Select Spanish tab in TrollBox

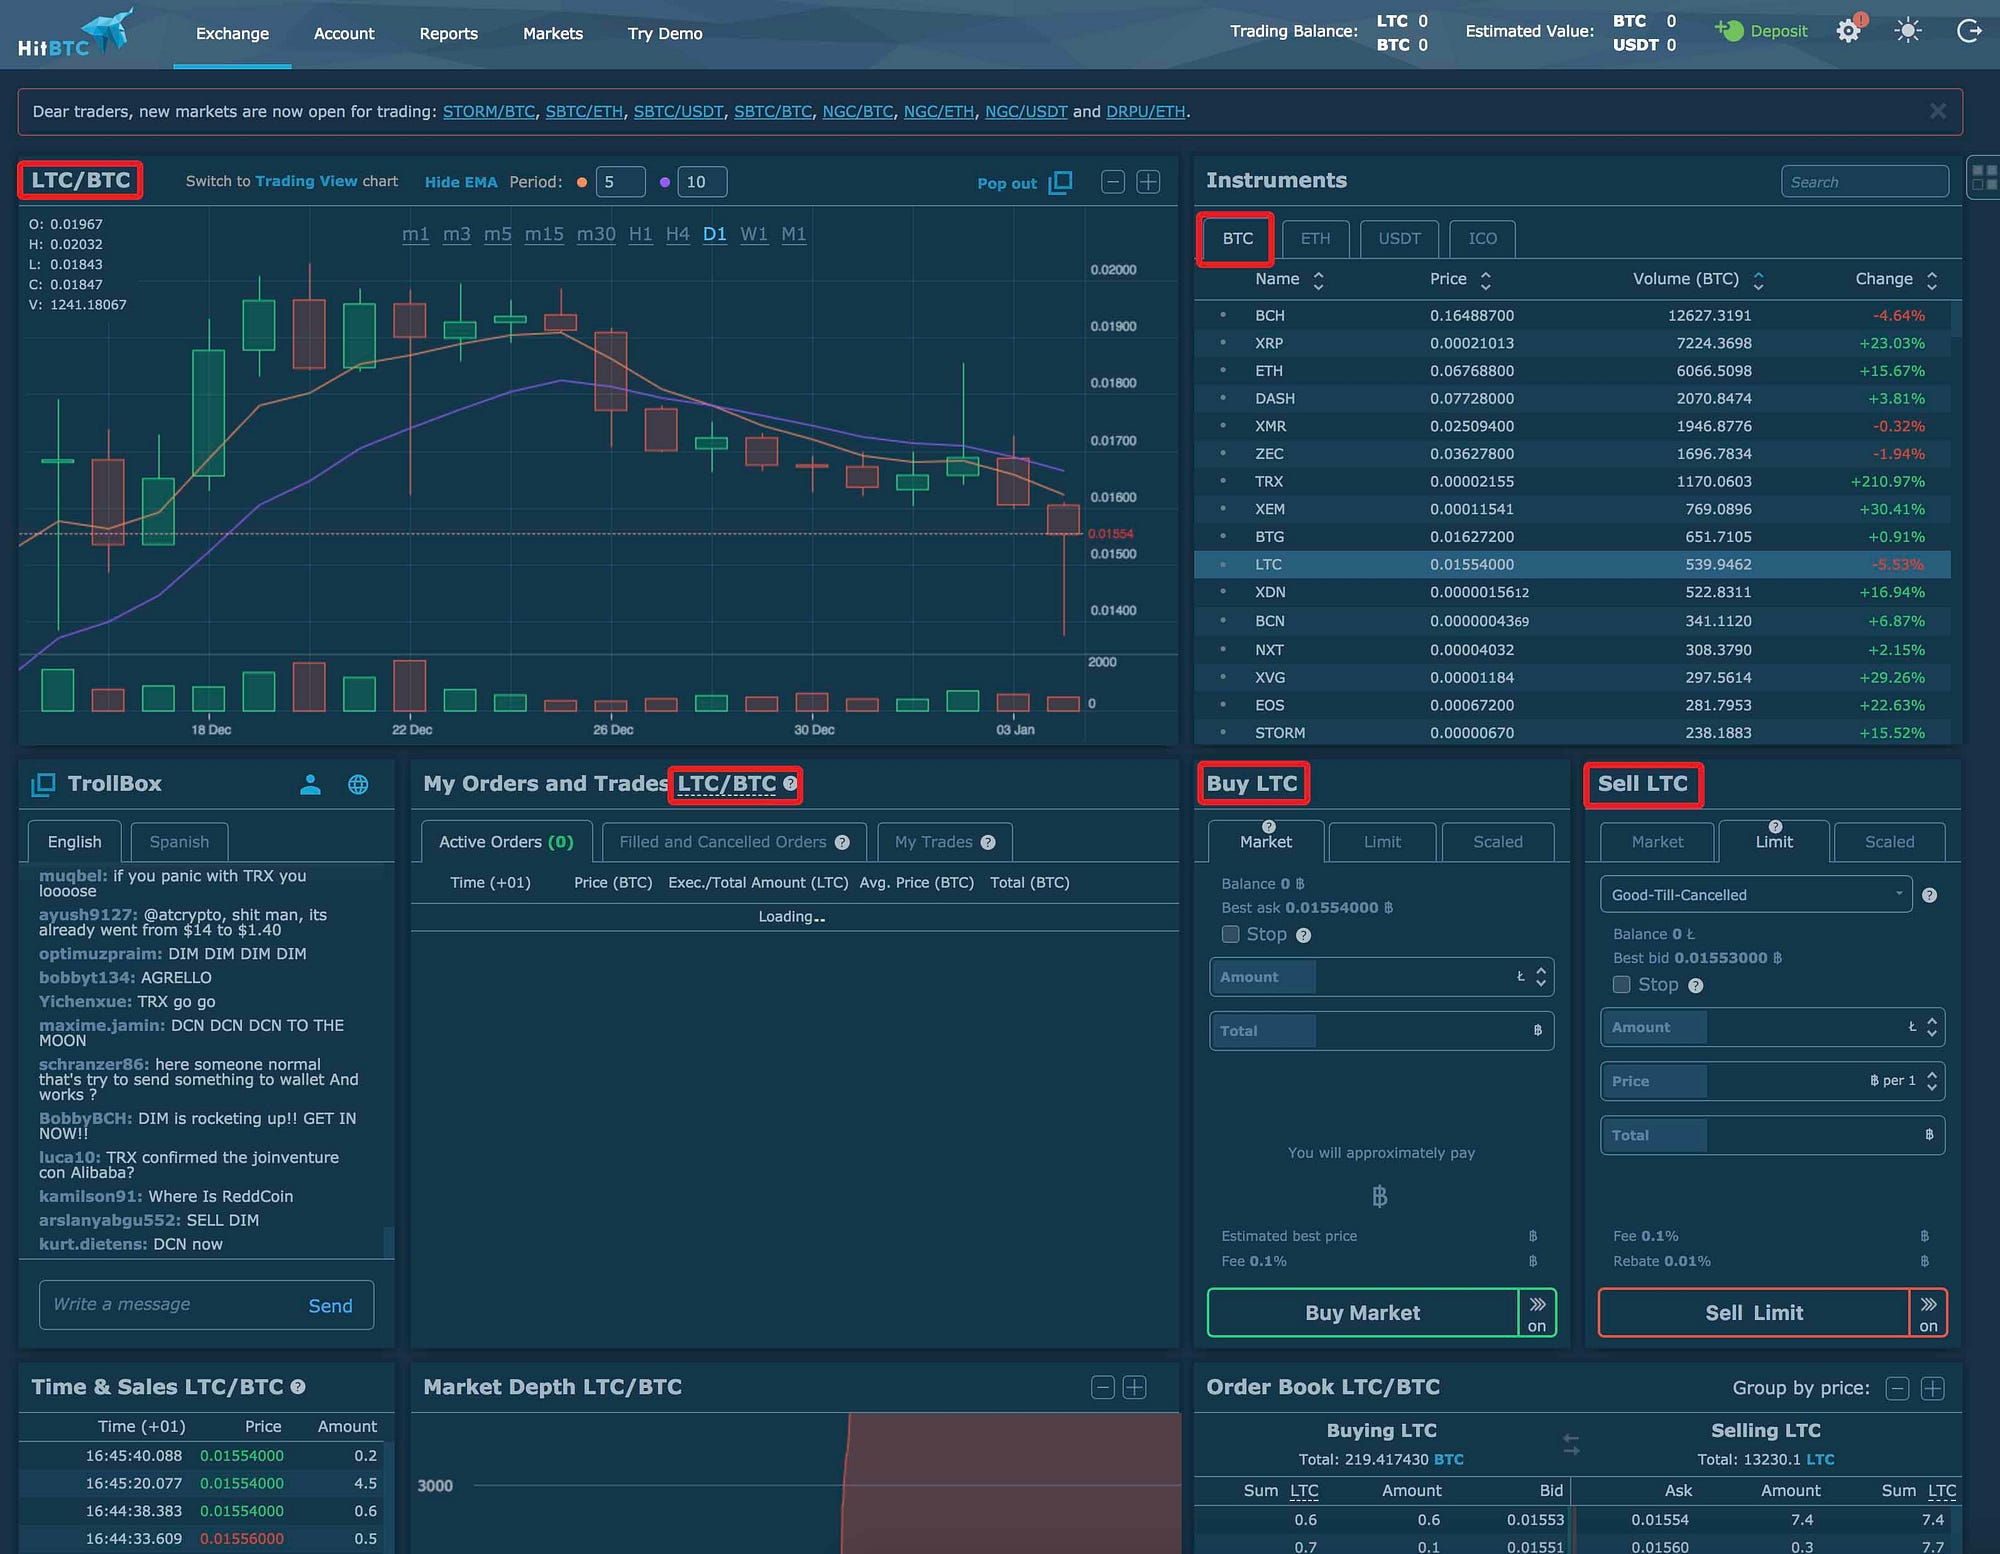click(x=179, y=842)
